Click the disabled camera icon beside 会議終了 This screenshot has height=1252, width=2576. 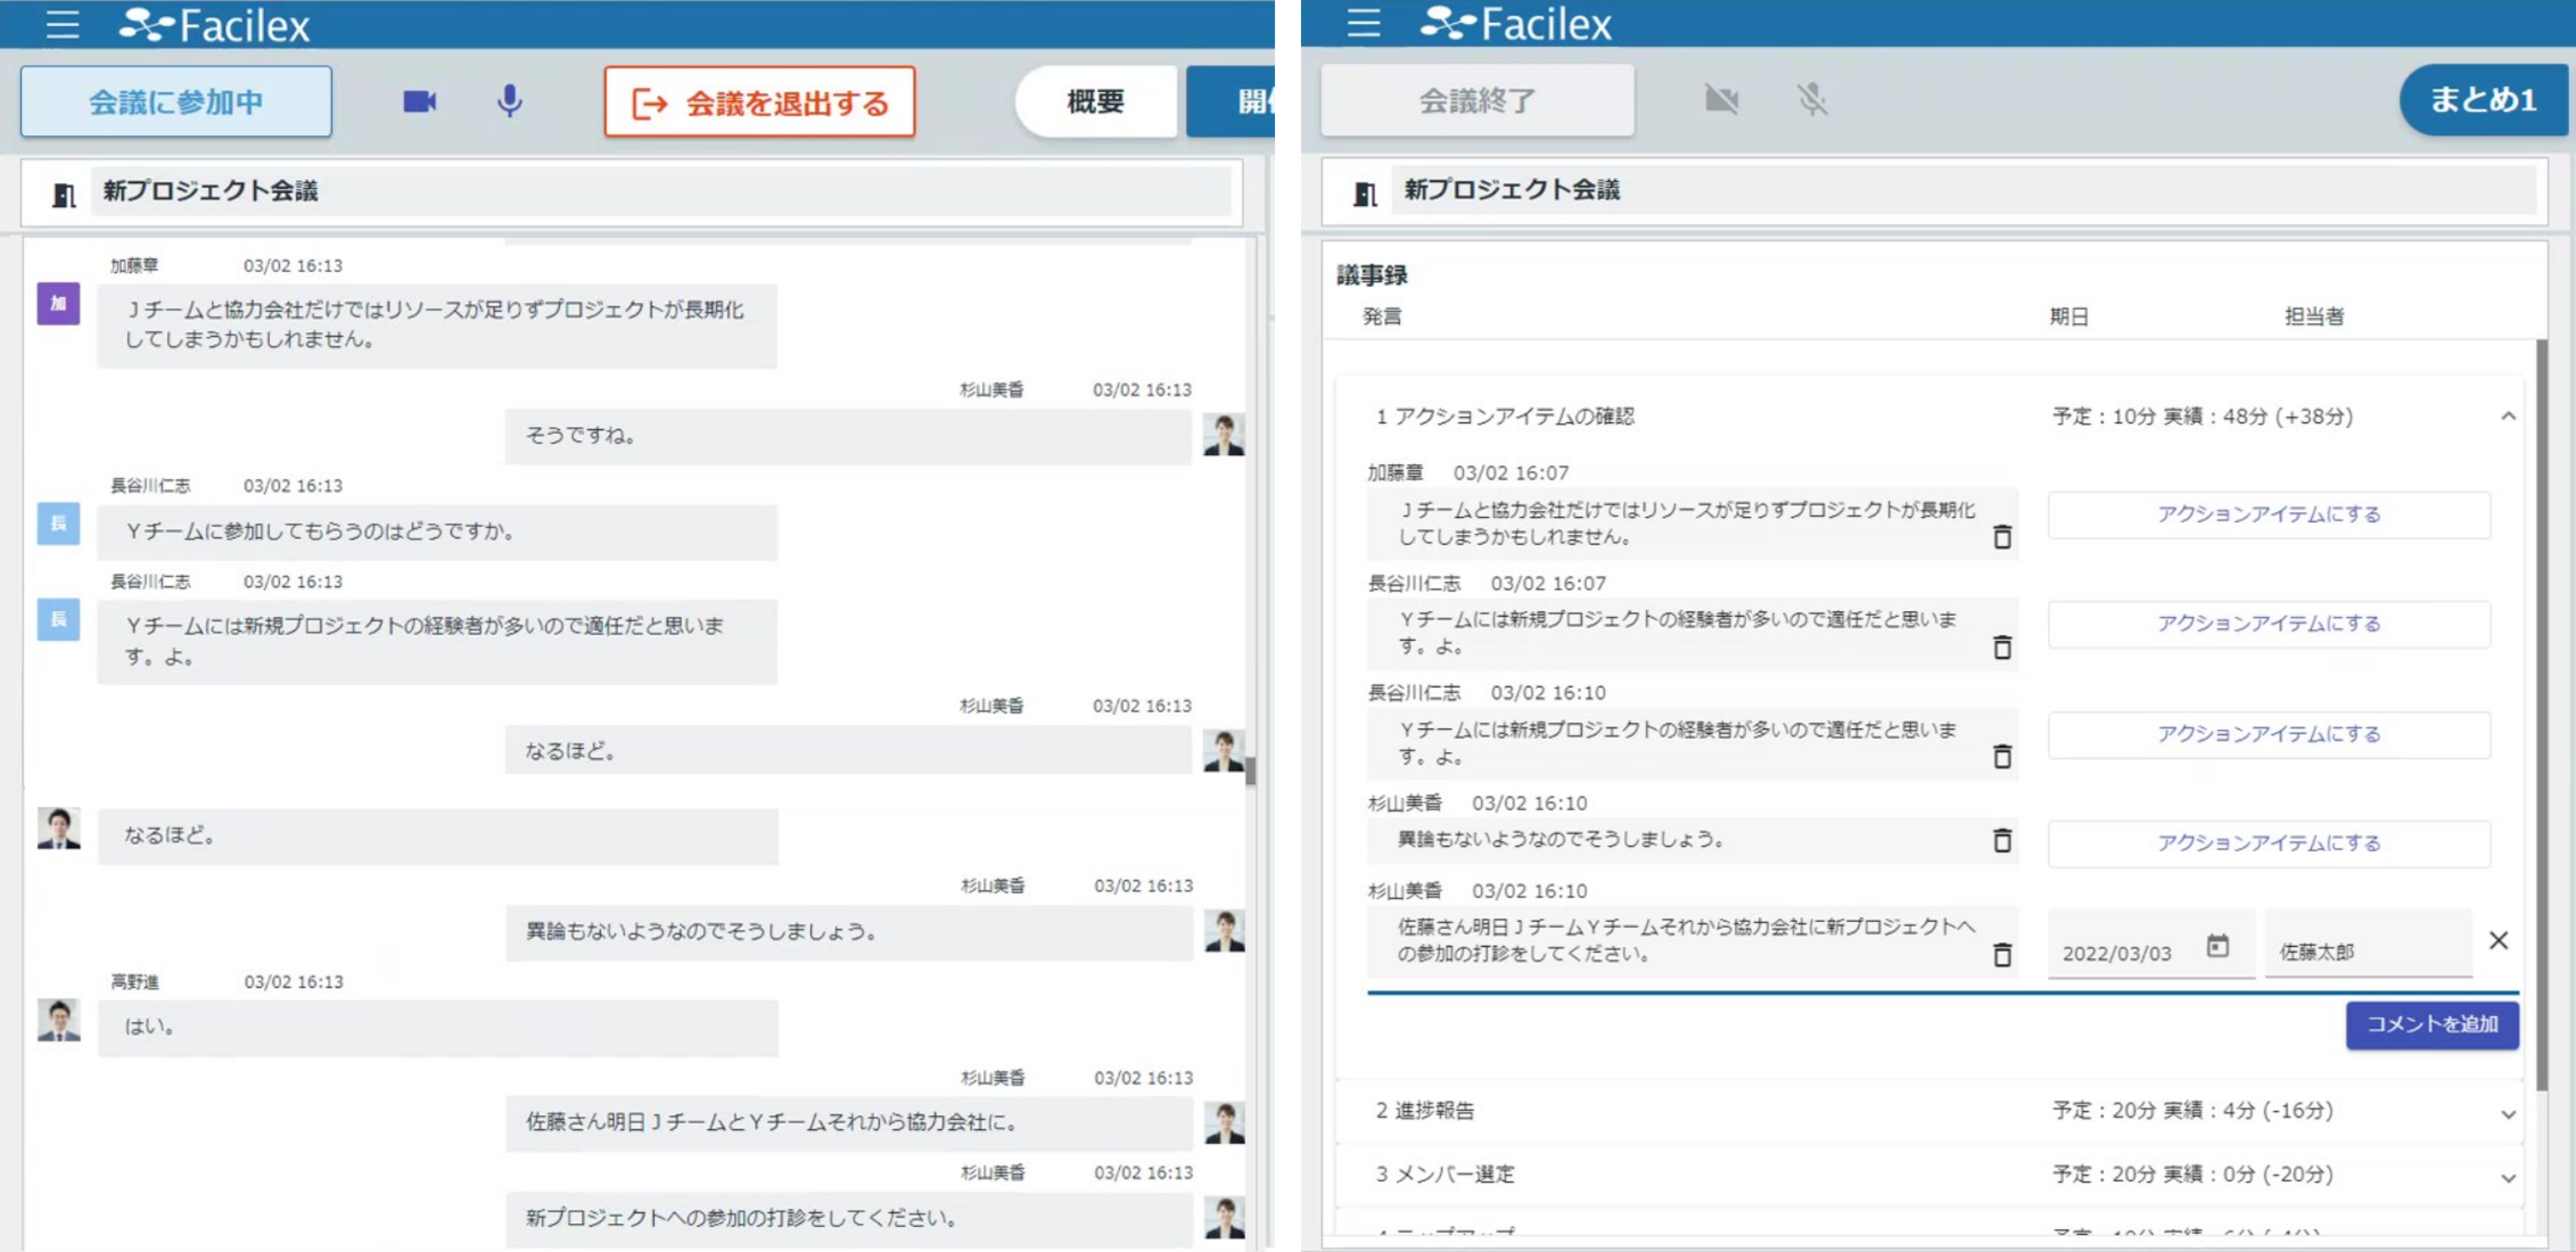[x=1721, y=99]
